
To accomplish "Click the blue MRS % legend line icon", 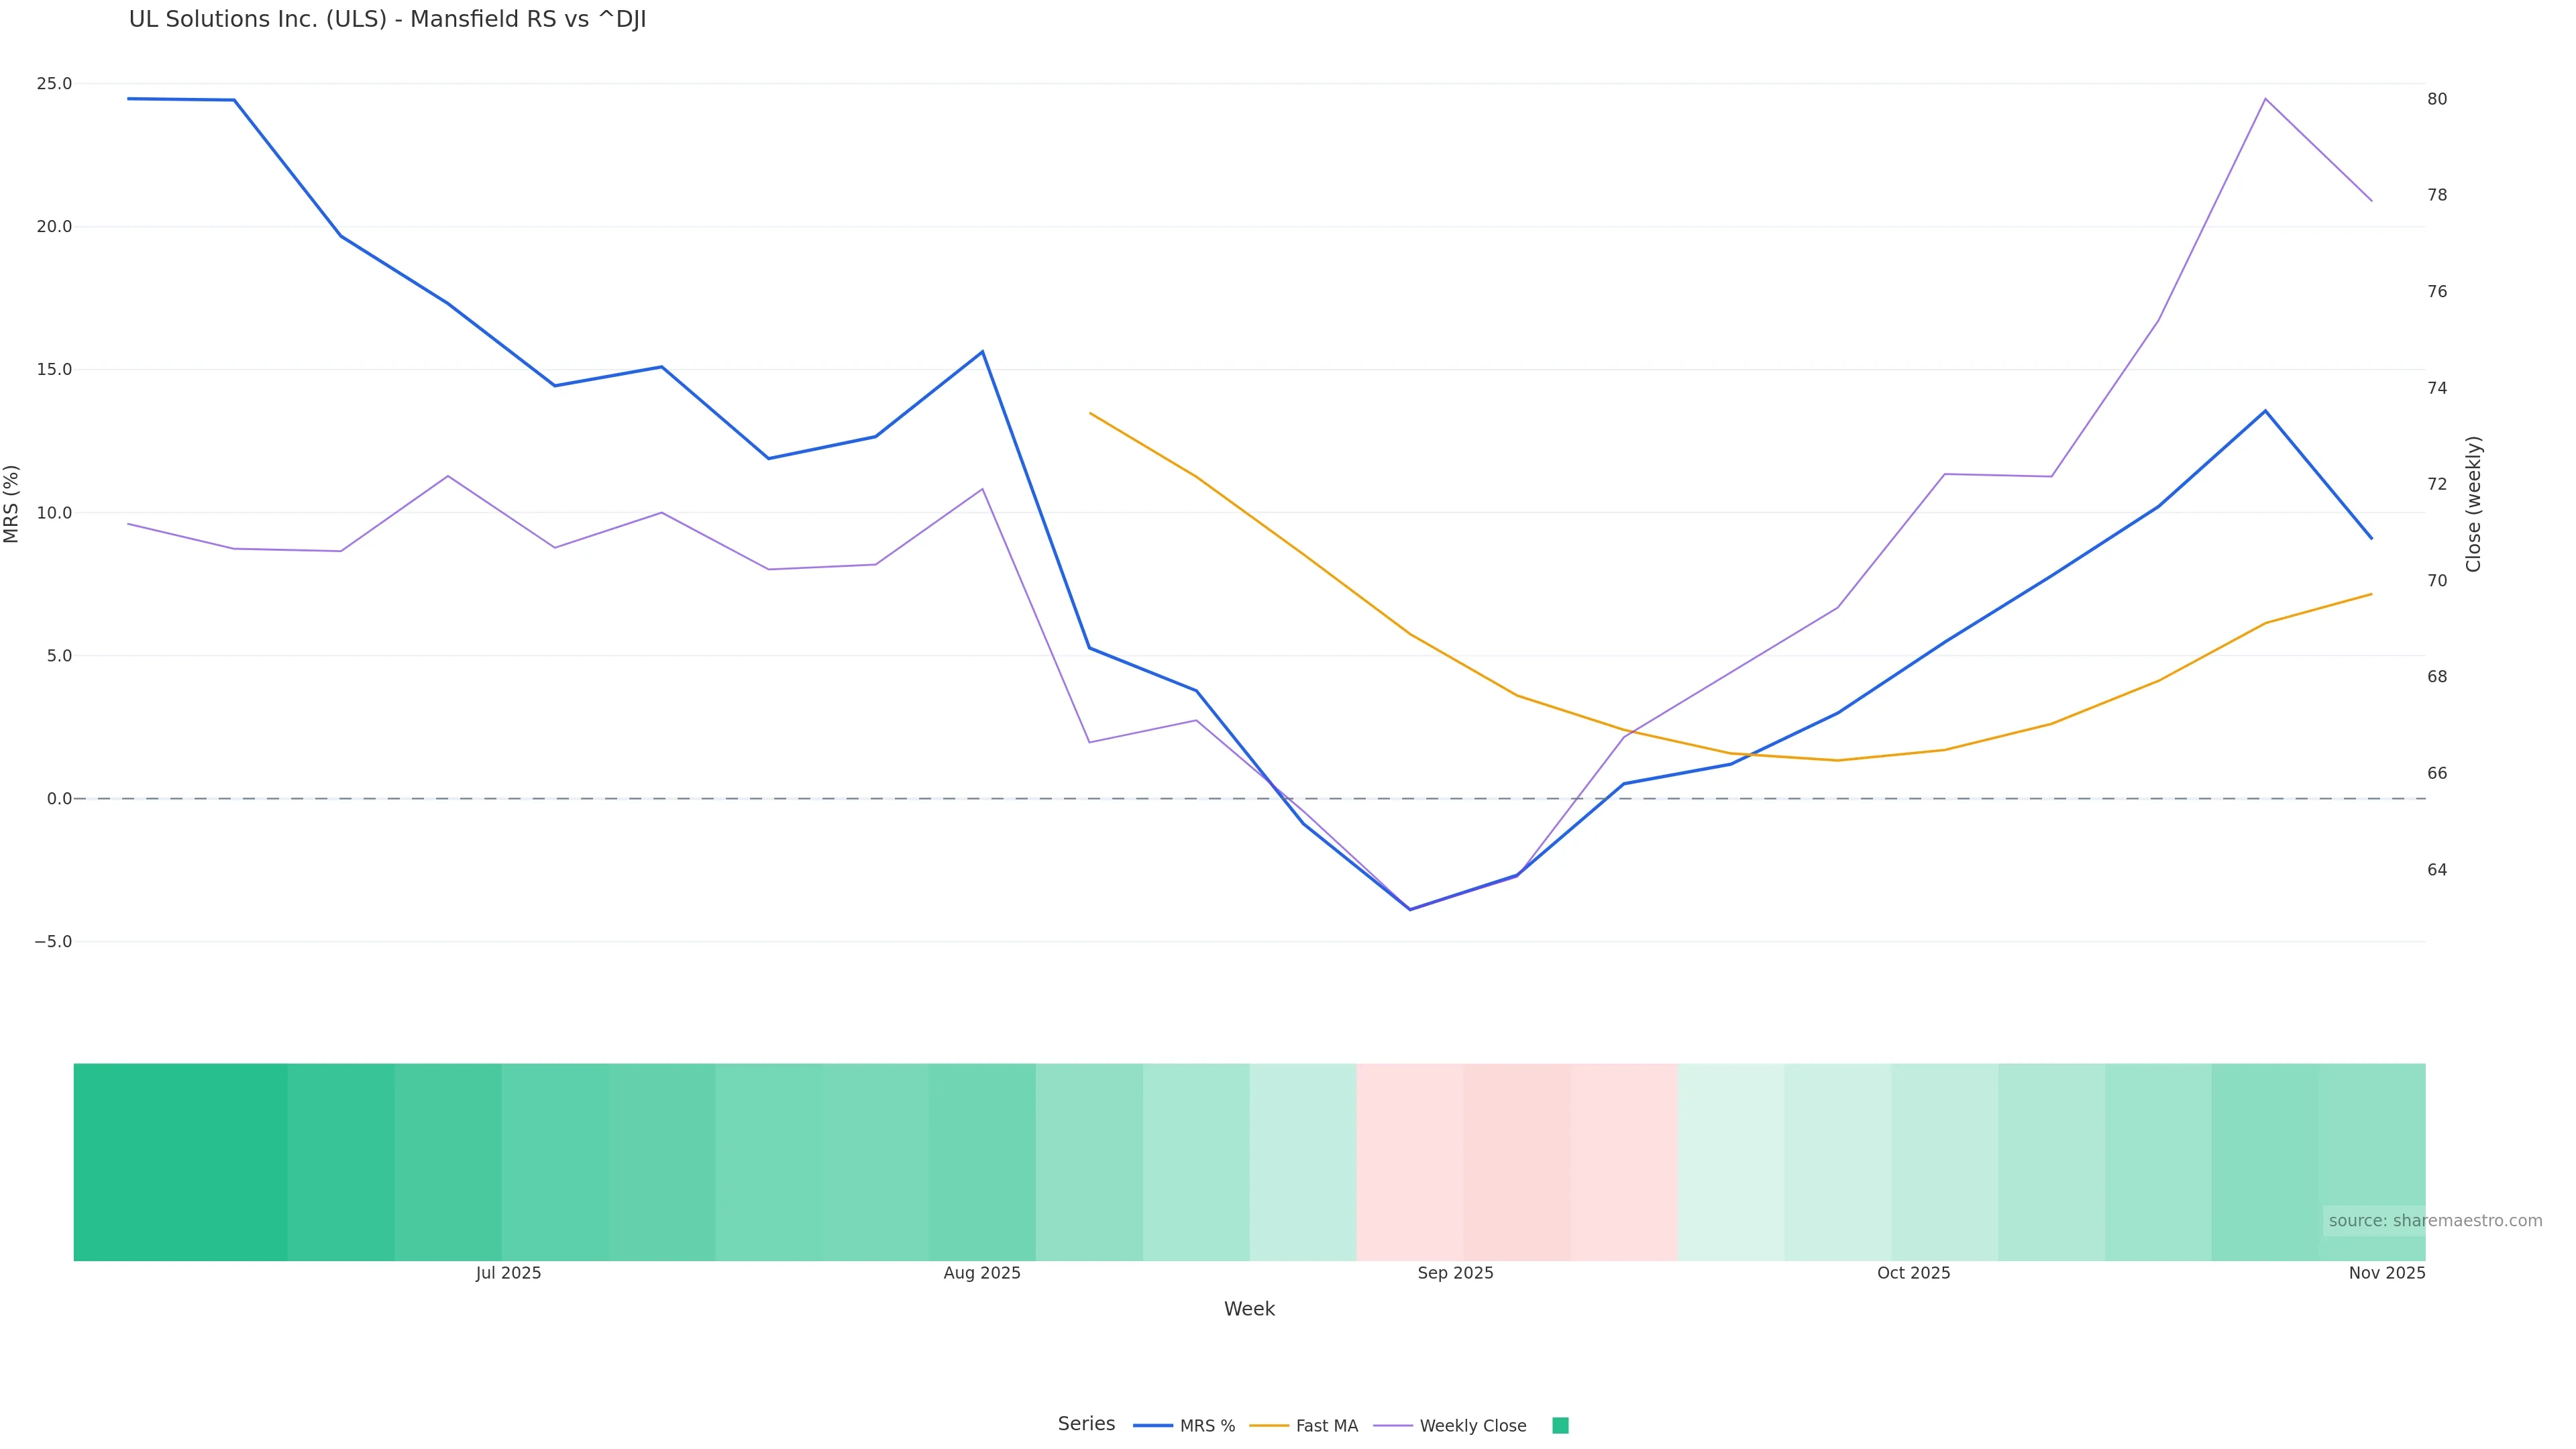I will click(x=1153, y=1426).
